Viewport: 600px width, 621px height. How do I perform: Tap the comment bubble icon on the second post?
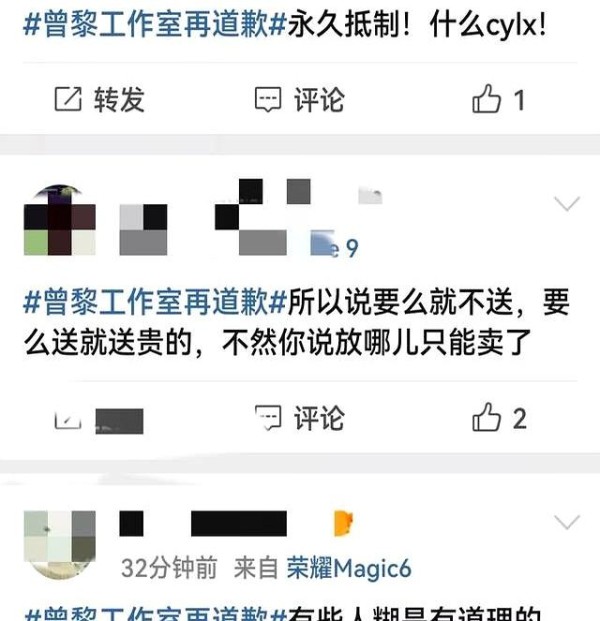268,417
